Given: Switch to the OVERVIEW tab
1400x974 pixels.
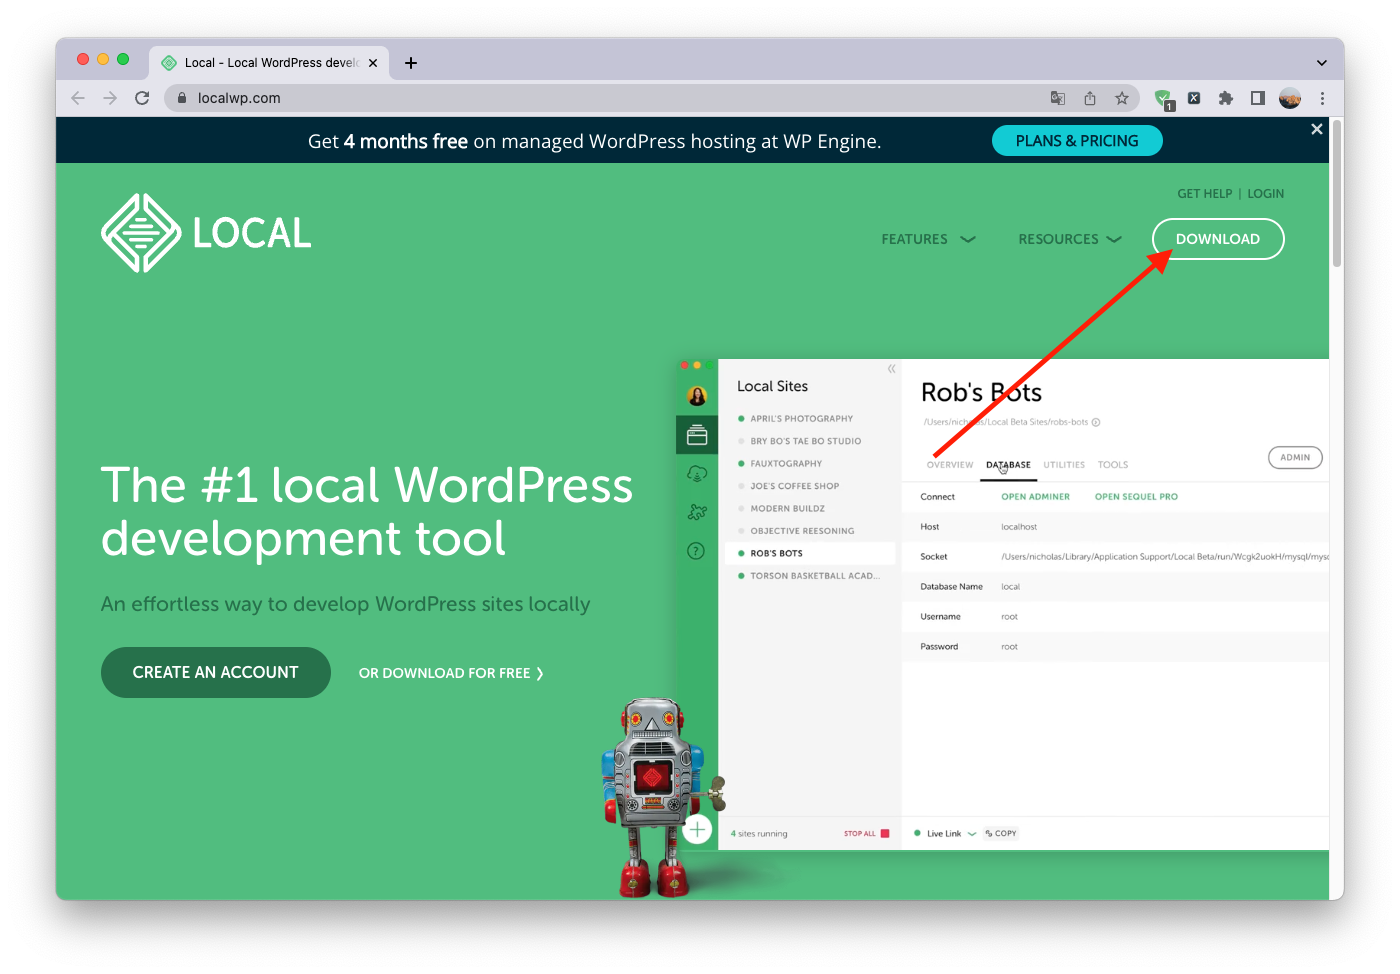Looking at the screenshot, I should (949, 465).
